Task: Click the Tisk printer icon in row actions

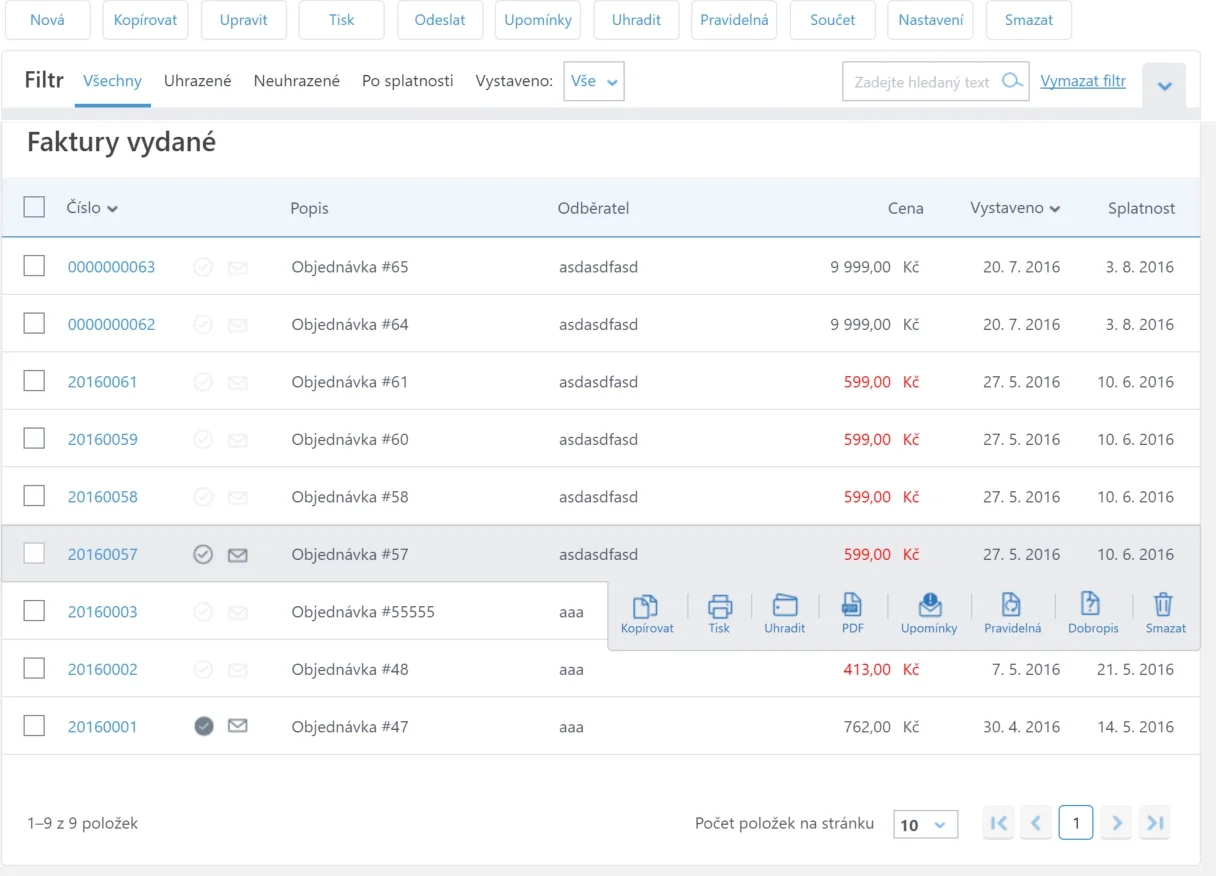Action: [x=719, y=606]
